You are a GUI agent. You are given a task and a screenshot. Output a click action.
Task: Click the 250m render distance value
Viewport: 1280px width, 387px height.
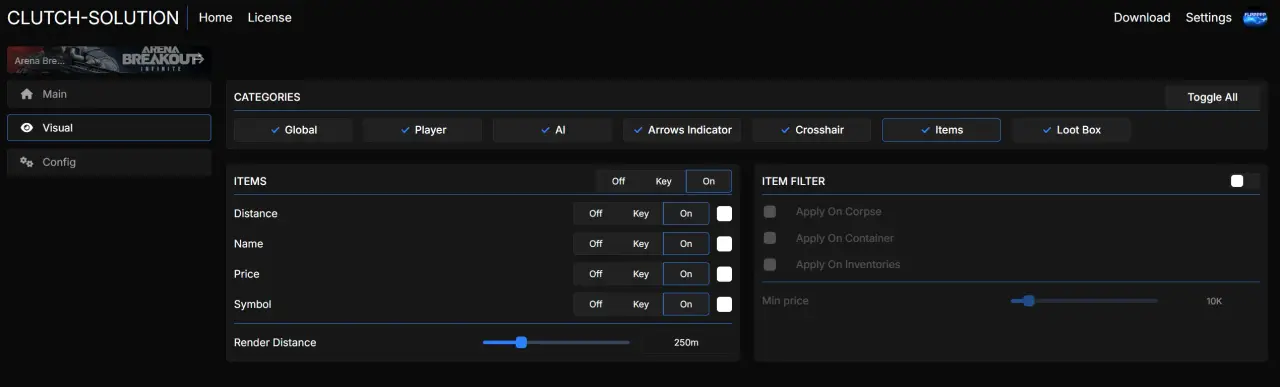686,342
